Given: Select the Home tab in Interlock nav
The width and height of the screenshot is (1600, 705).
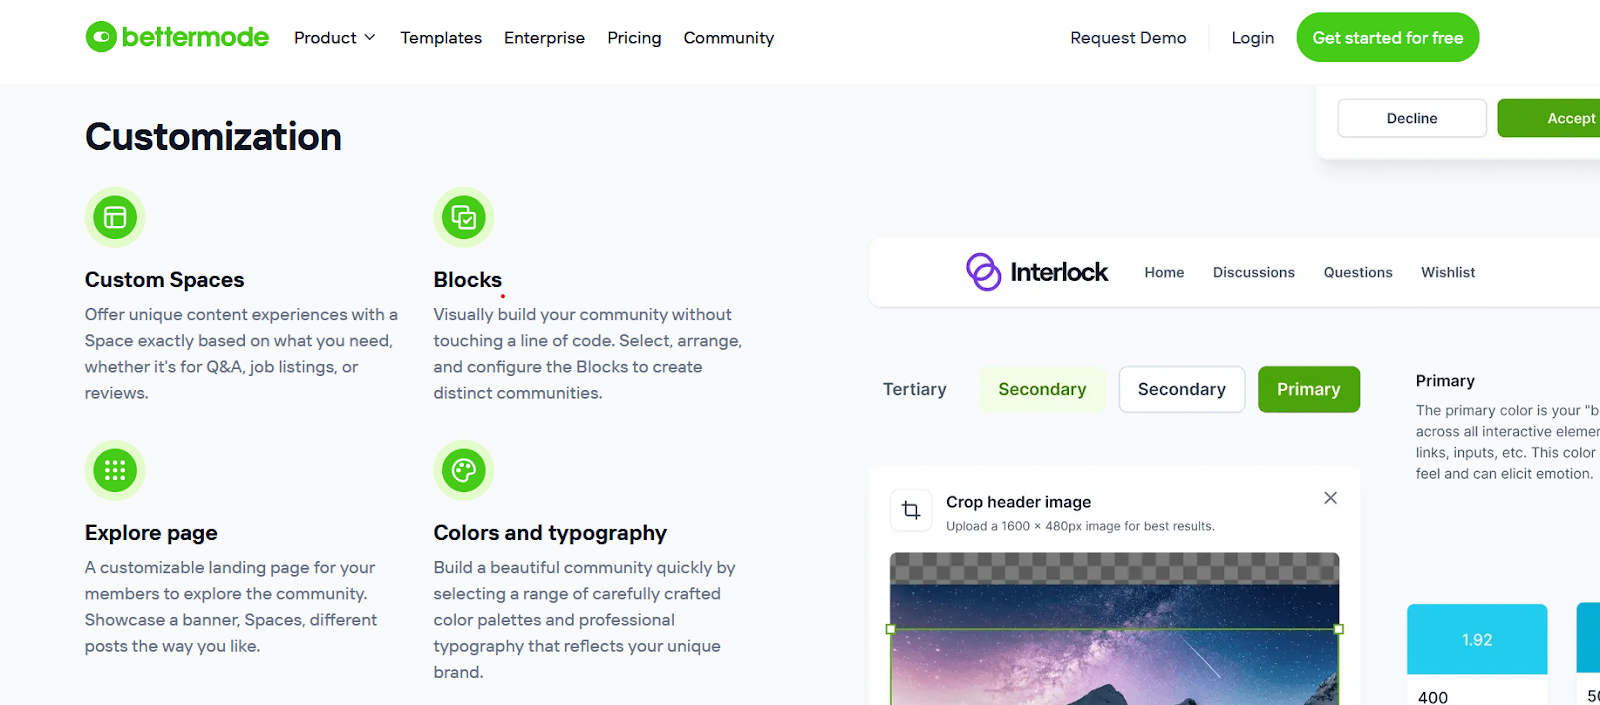Looking at the screenshot, I should tap(1164, 272).
